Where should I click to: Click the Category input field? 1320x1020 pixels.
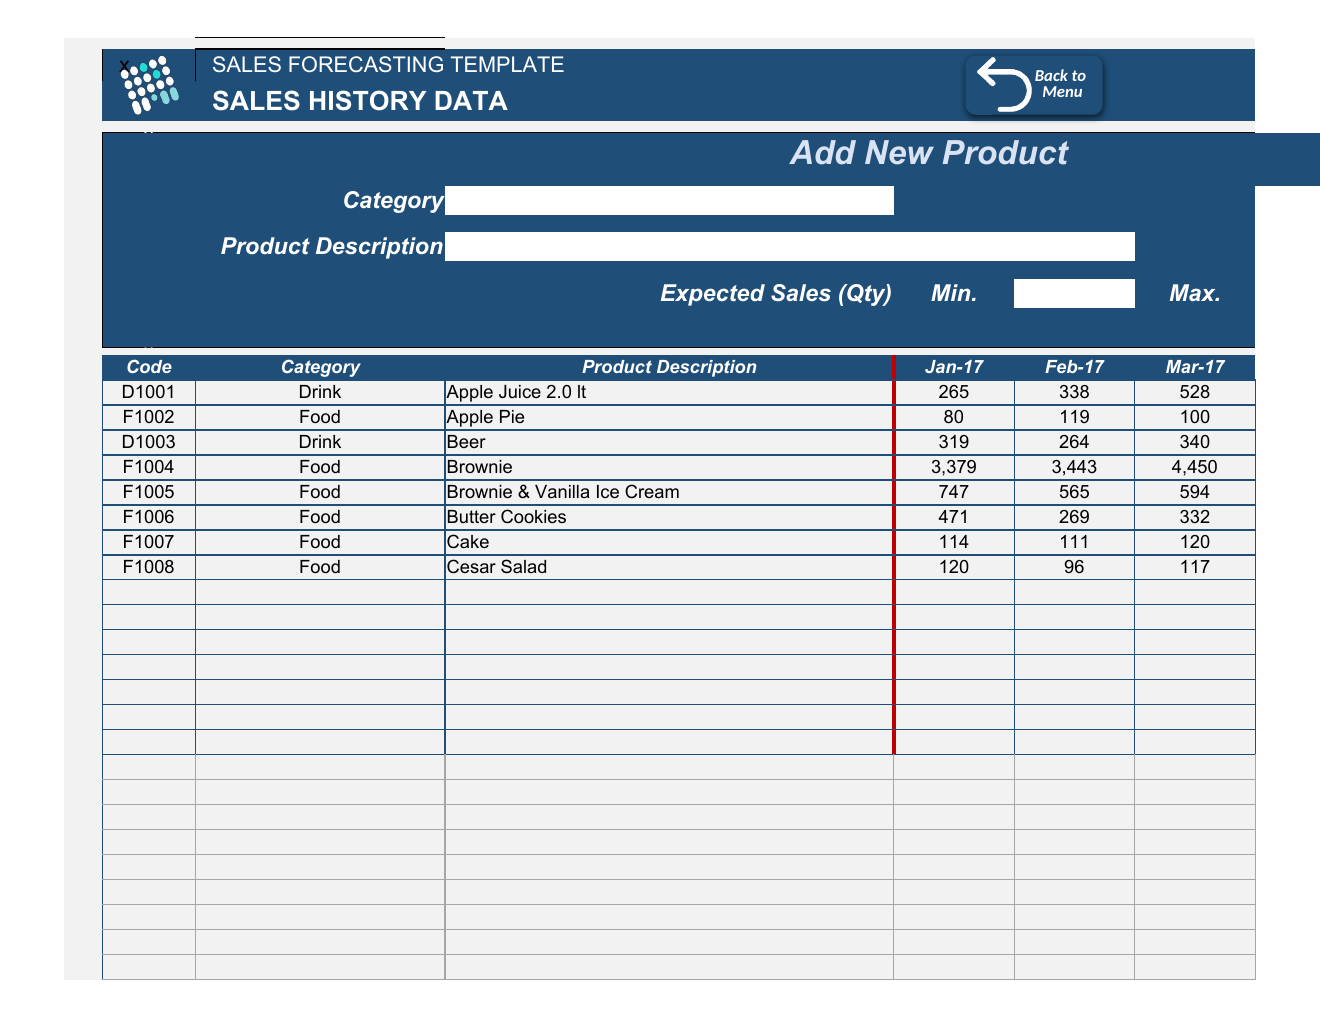coord(669,200)
